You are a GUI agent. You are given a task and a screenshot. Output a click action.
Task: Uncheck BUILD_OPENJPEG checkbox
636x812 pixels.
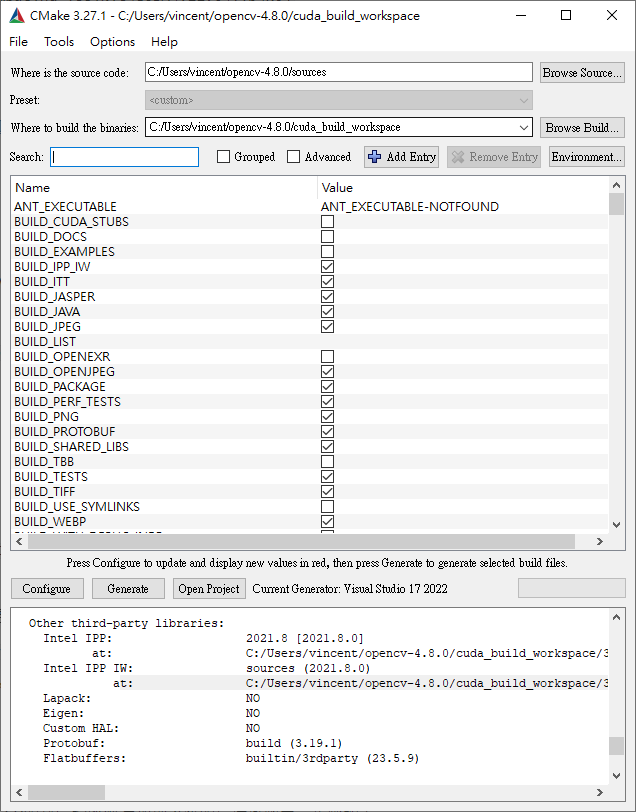327,372
